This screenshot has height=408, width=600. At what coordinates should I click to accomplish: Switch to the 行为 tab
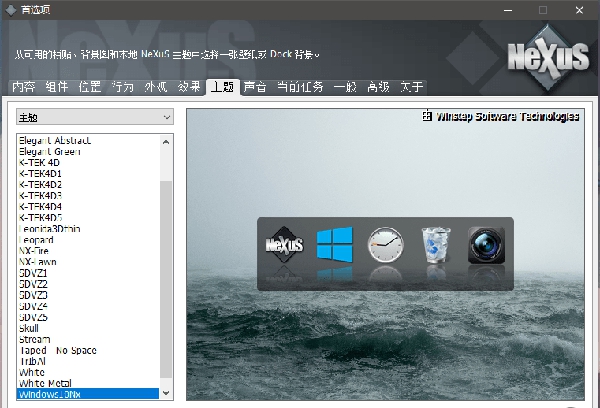click(123, 87)
